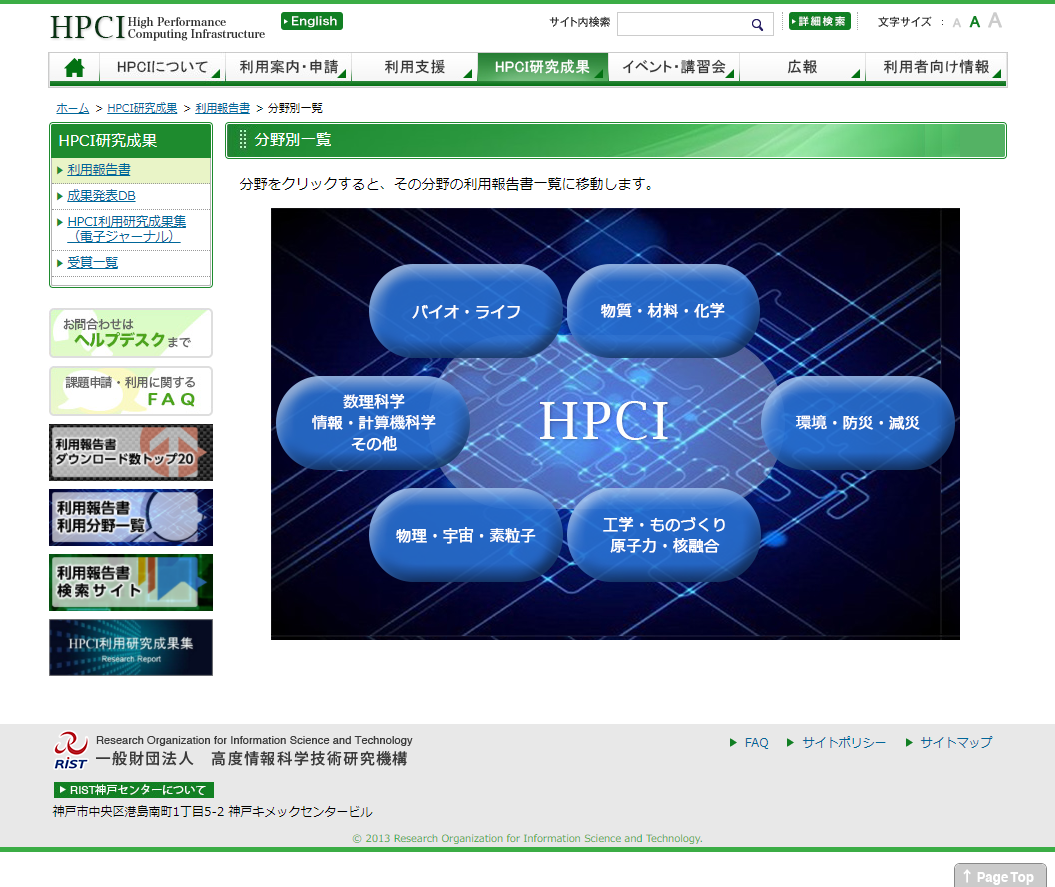
Task: Select 工学・ものづくり 原子力・核融合 button
Action: click(x=664, y=535)
